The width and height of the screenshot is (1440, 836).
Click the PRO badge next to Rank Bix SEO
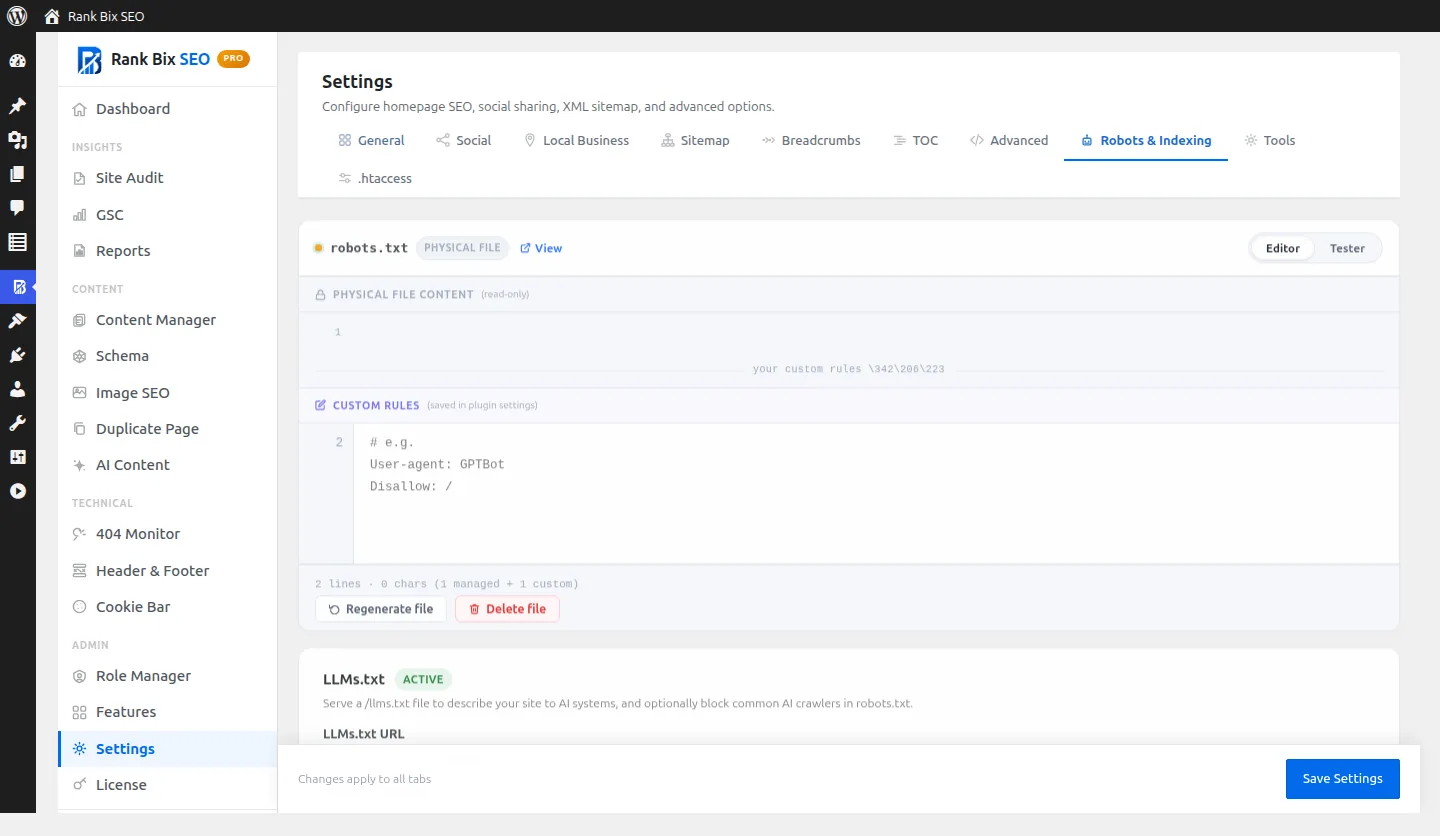pyautogui.click(x=233, y=59)
